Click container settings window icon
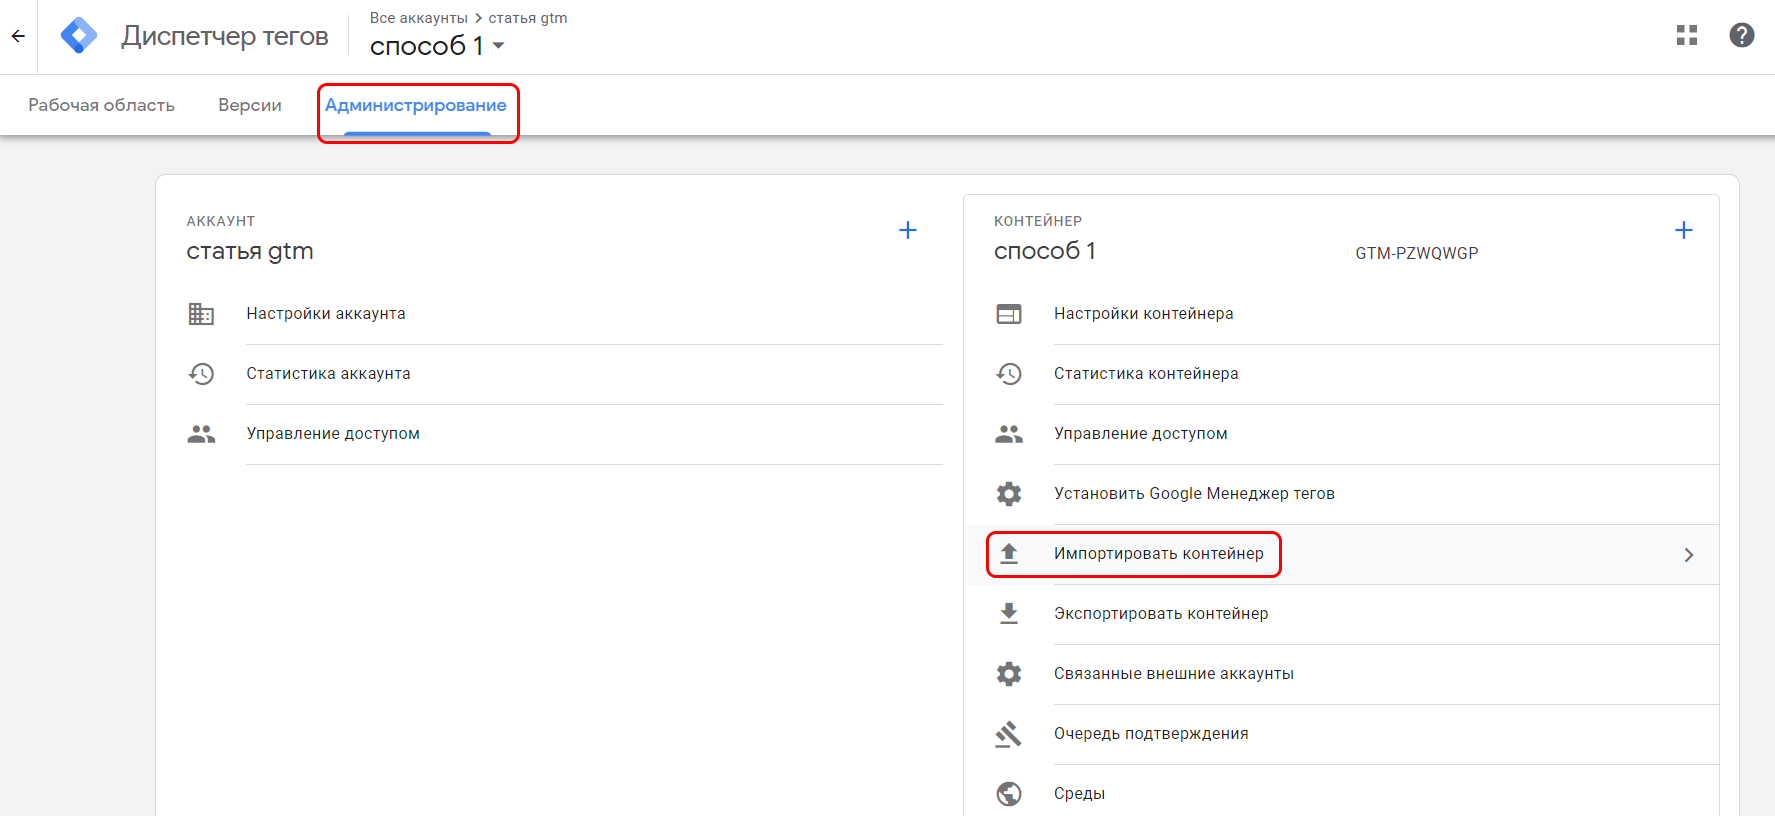Image resolution: width=1775 pixels, height=816 pixels. pyautogui.click(x=1009, y=314)
